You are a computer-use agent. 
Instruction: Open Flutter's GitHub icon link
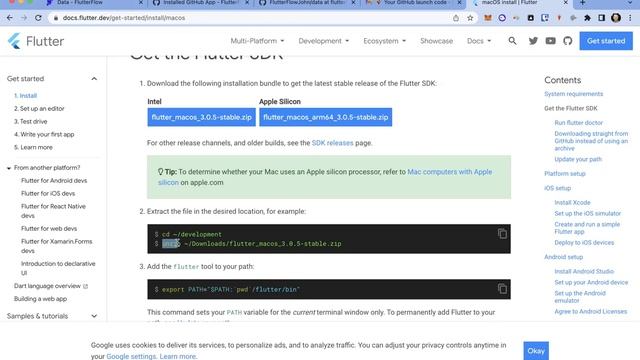coord(567,41)
